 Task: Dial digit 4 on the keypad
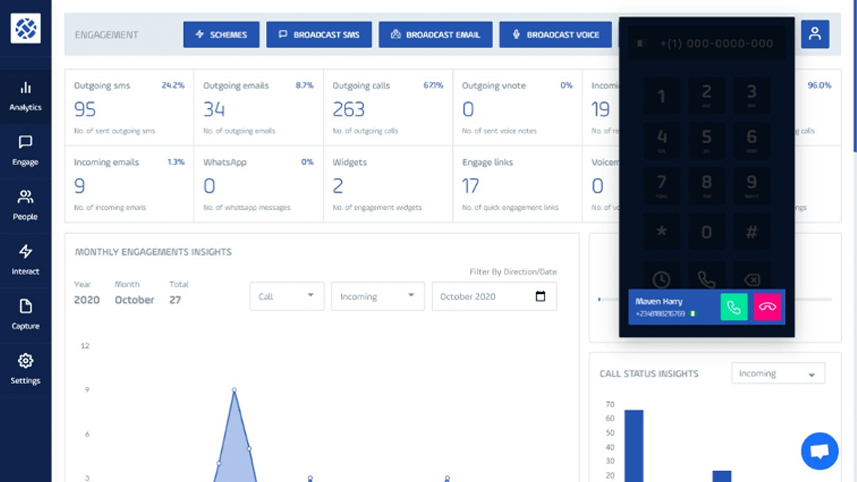point(661,141)
